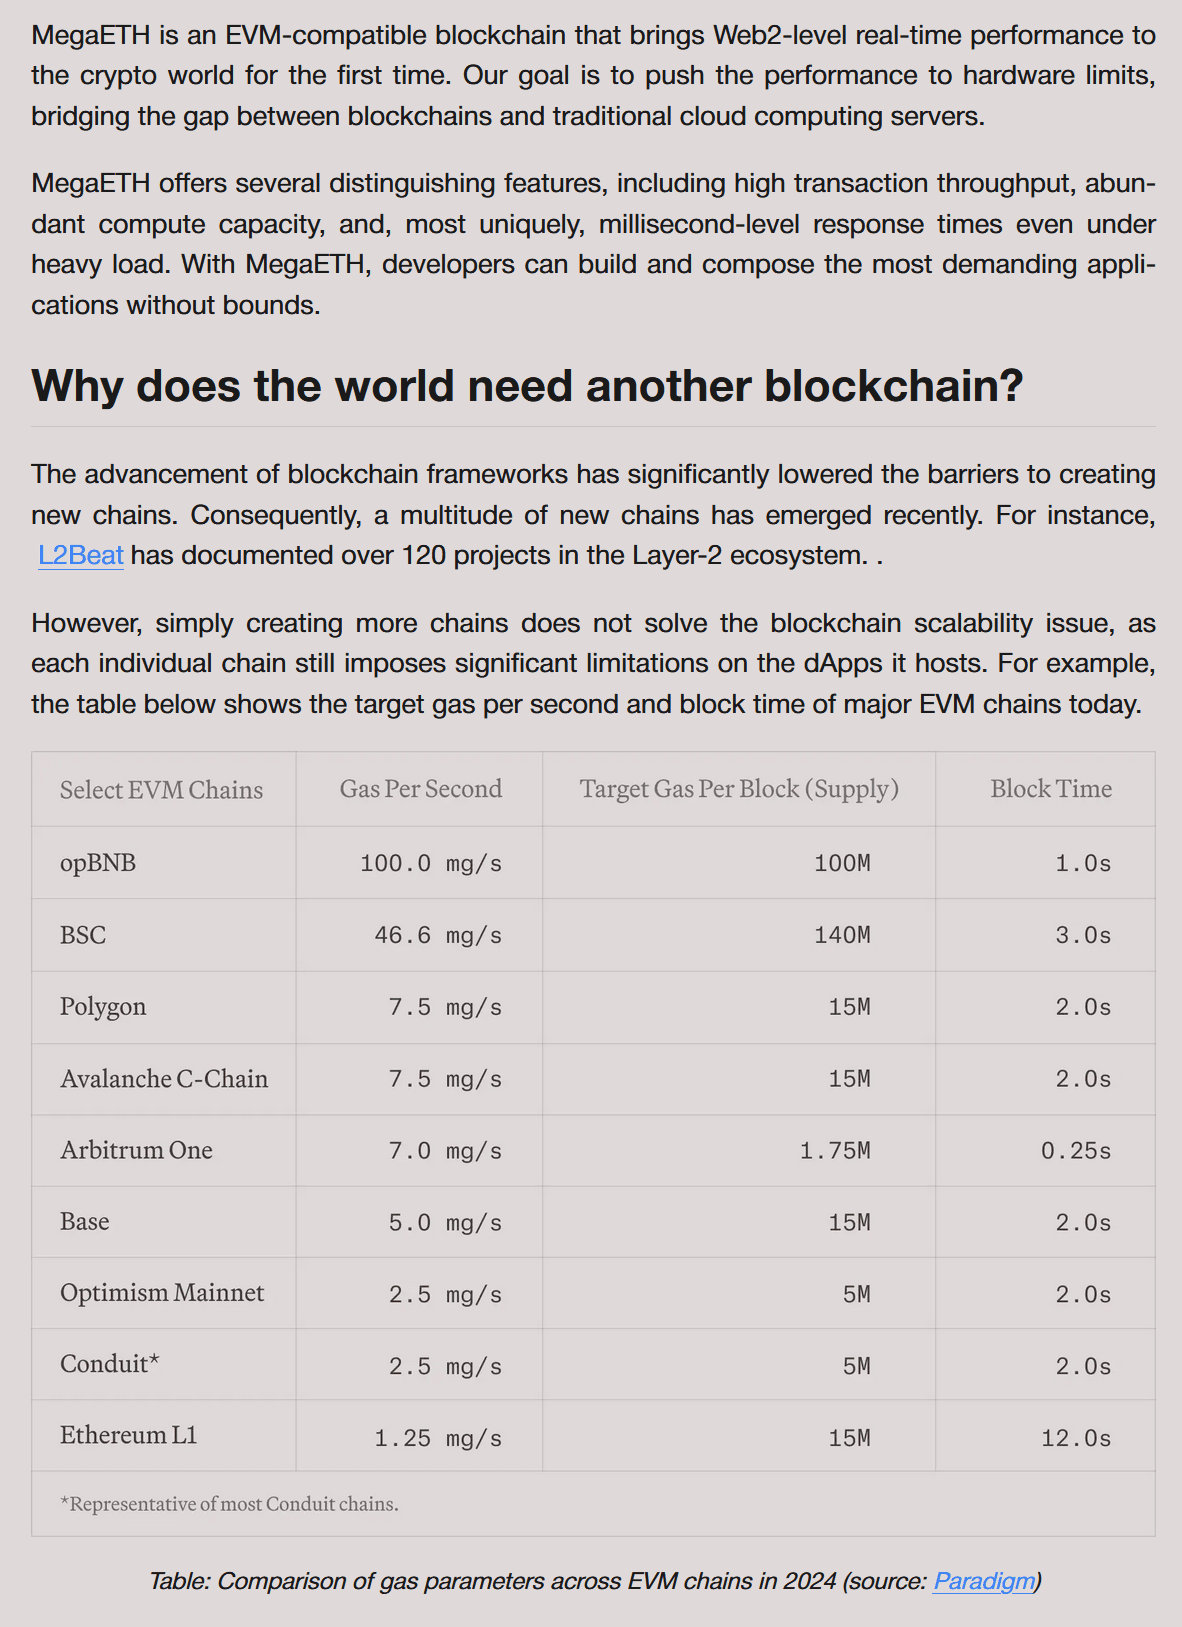
Task: Open the Paradigm source link
Action: coord(983,1581)
